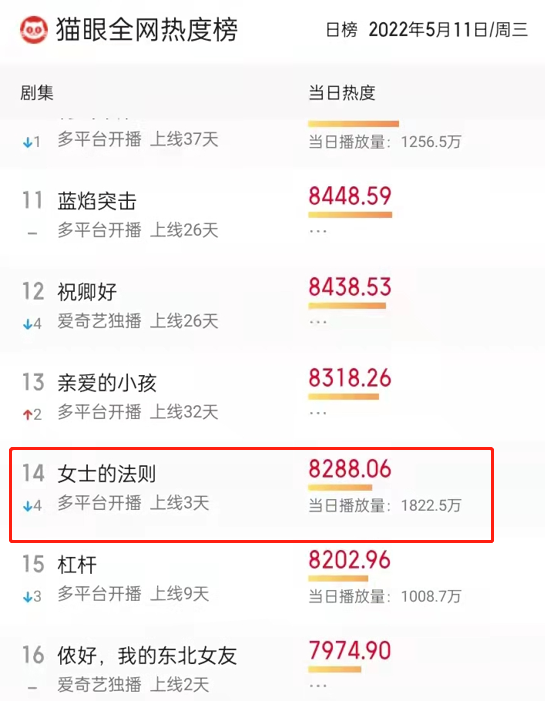Open the 蓝焰突击 series entry

97,201
